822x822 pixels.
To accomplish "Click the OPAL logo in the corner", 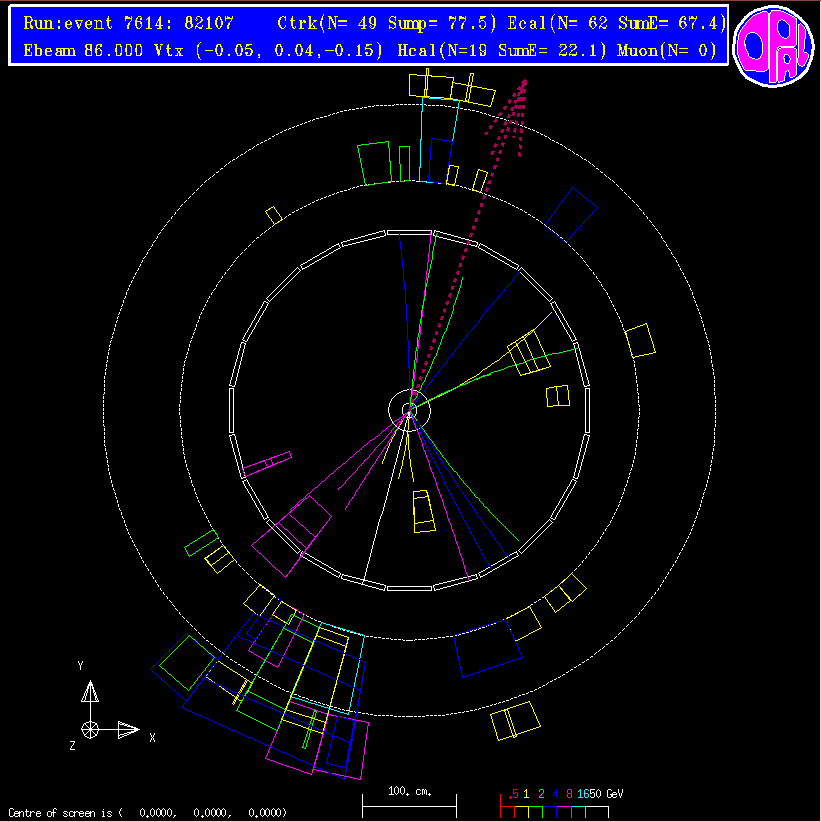I will (772, 47).
